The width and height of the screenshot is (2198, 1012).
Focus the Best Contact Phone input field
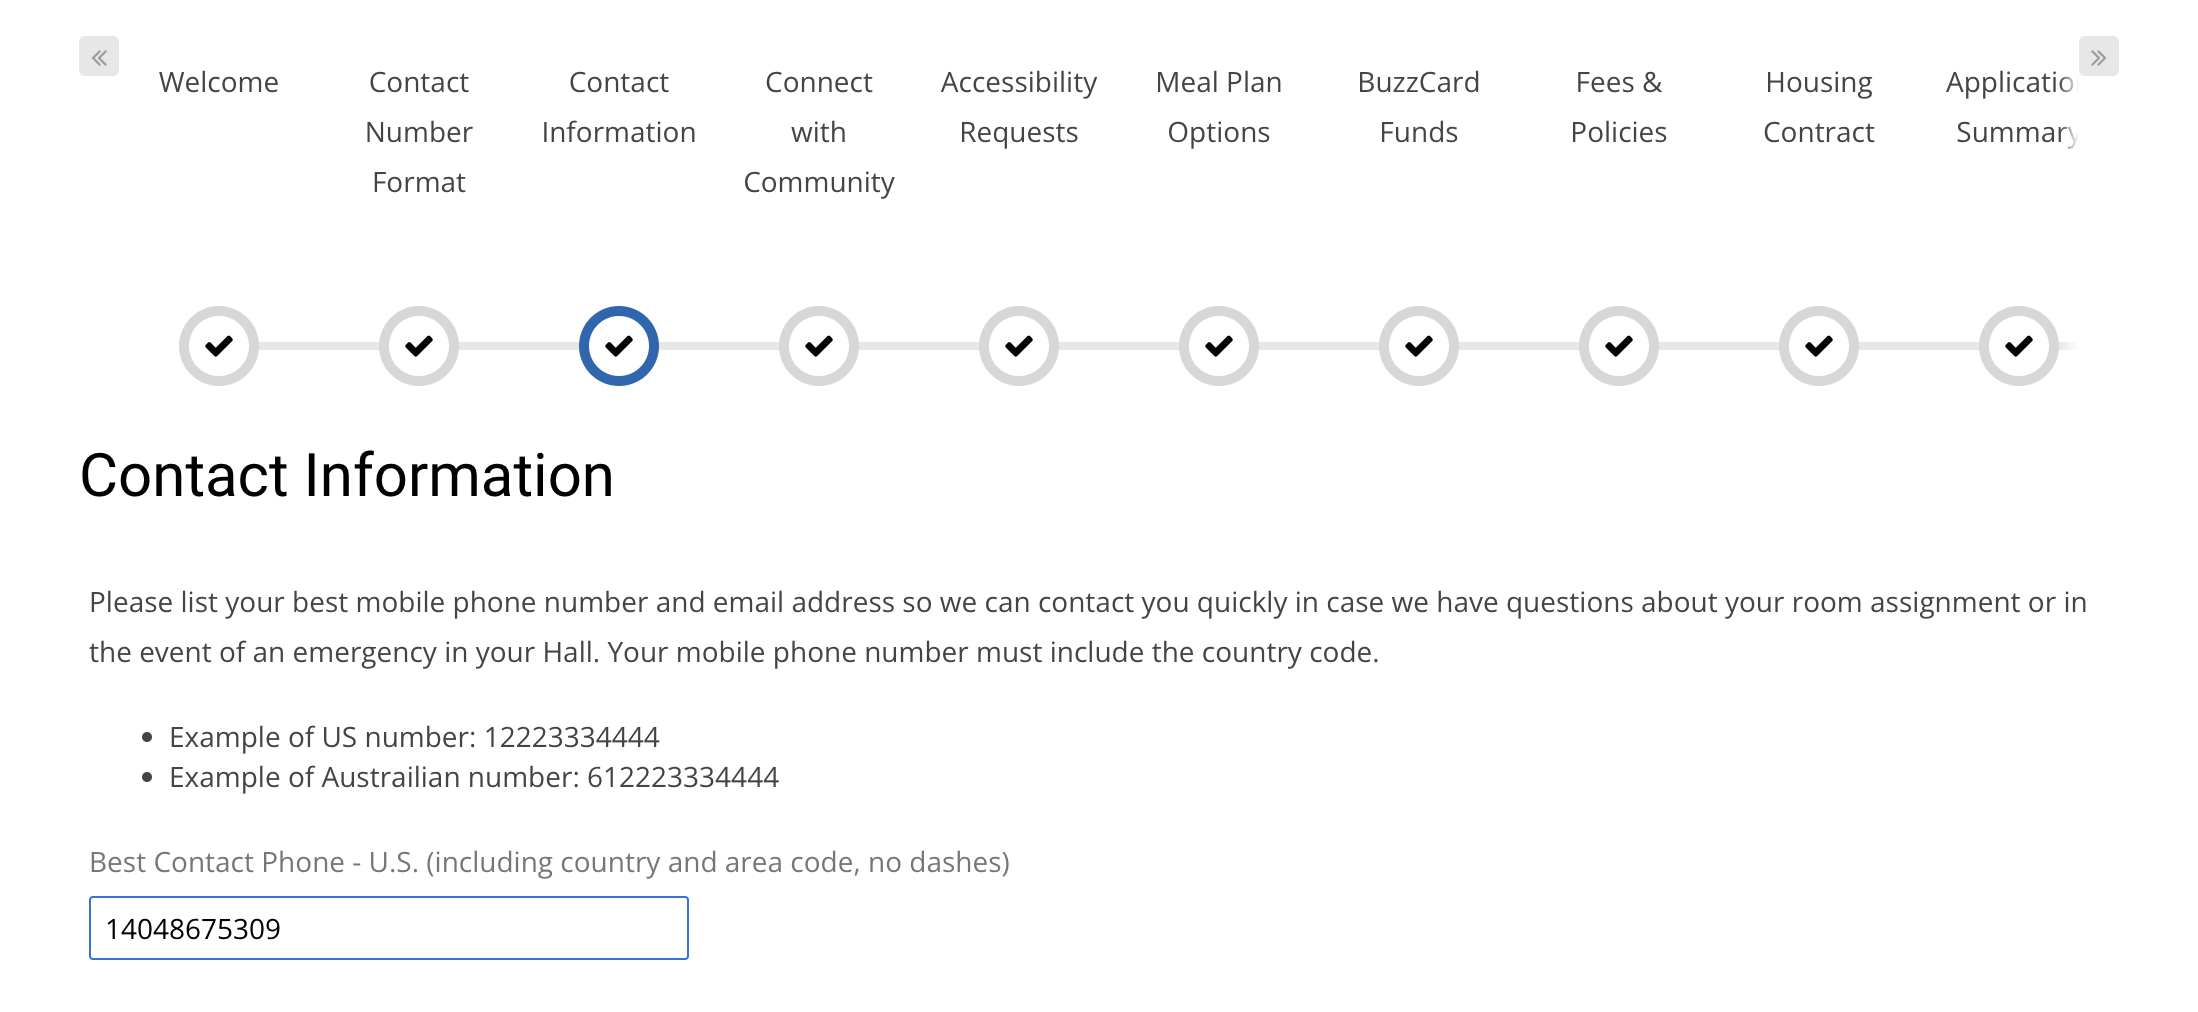pyautogui.click(x=389, y=928)
